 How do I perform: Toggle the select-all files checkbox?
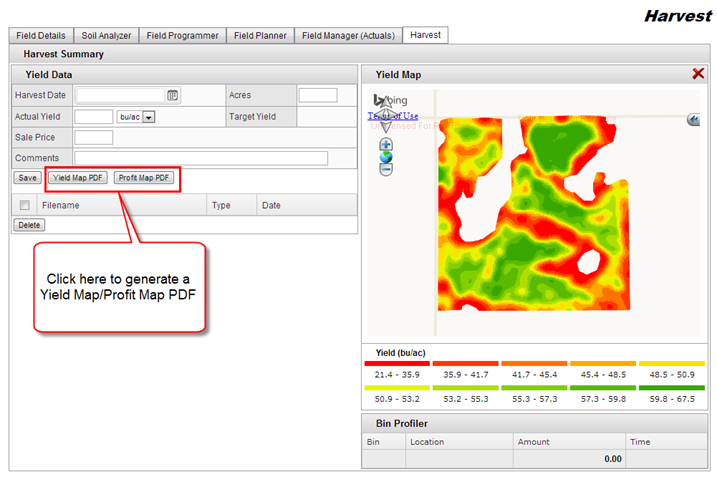(25, 205)
